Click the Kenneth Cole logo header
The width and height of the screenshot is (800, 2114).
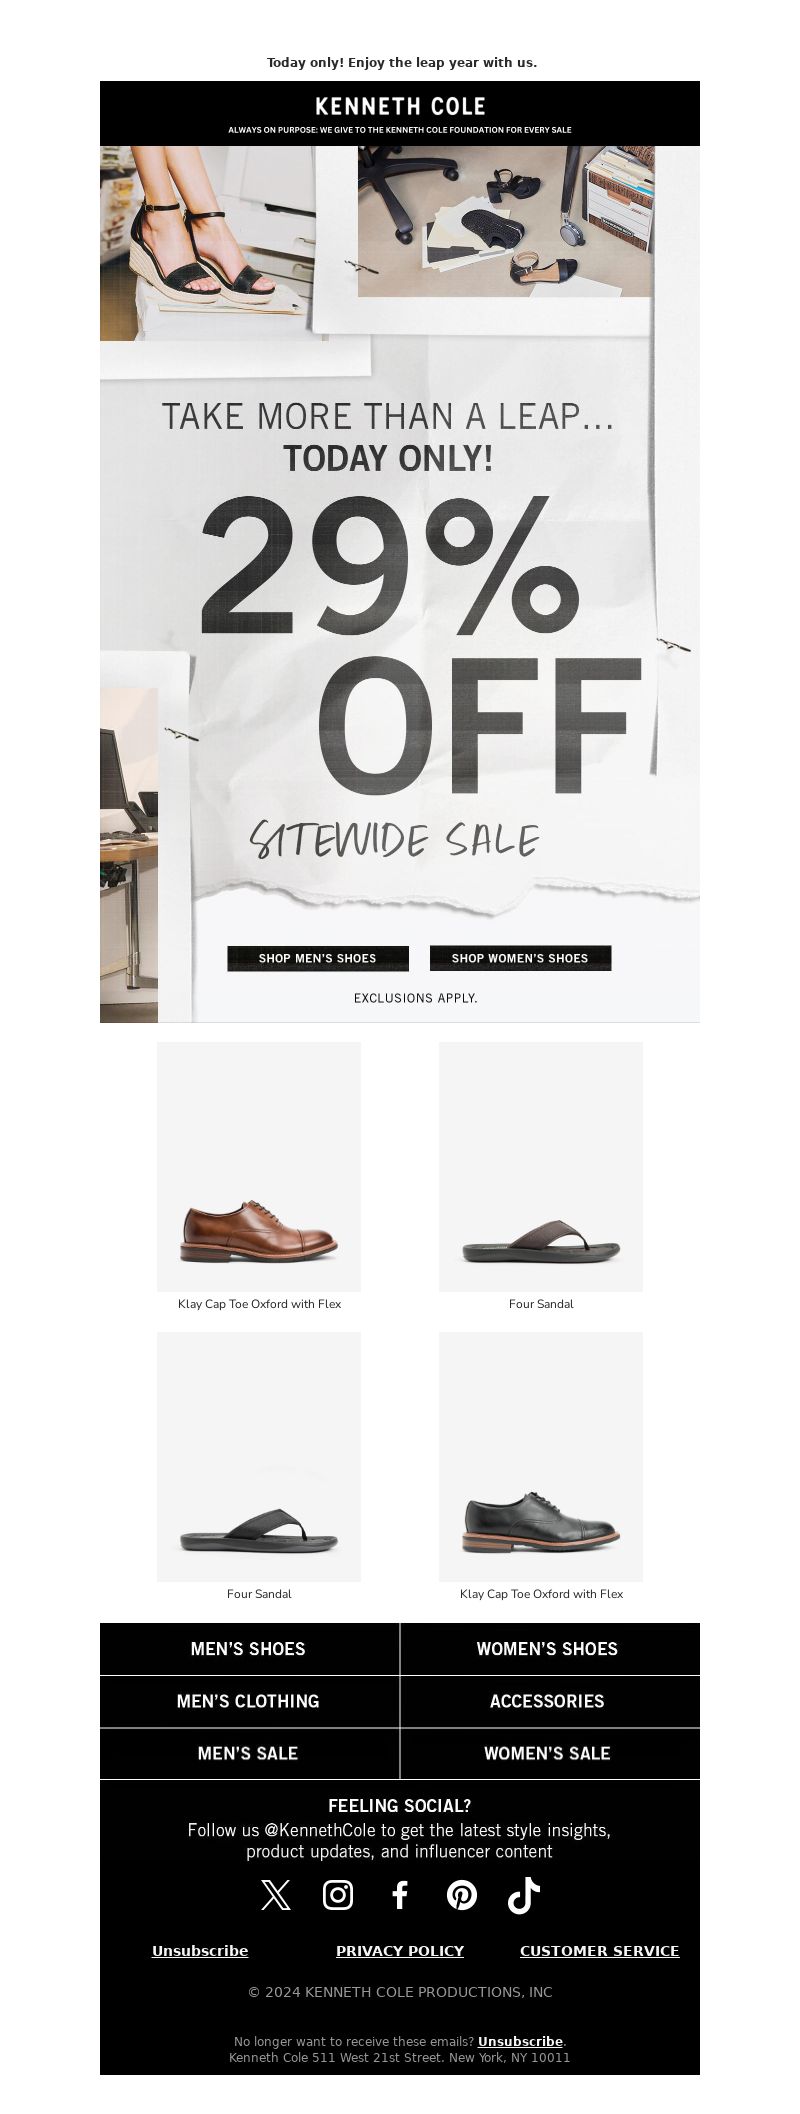click(x=400, y=113)
